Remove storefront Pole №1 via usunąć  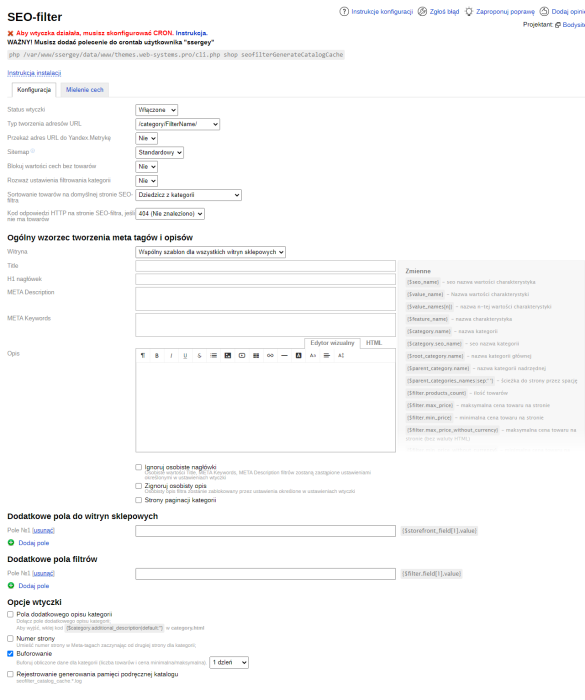pyautogui.click(x=43, y=530)
